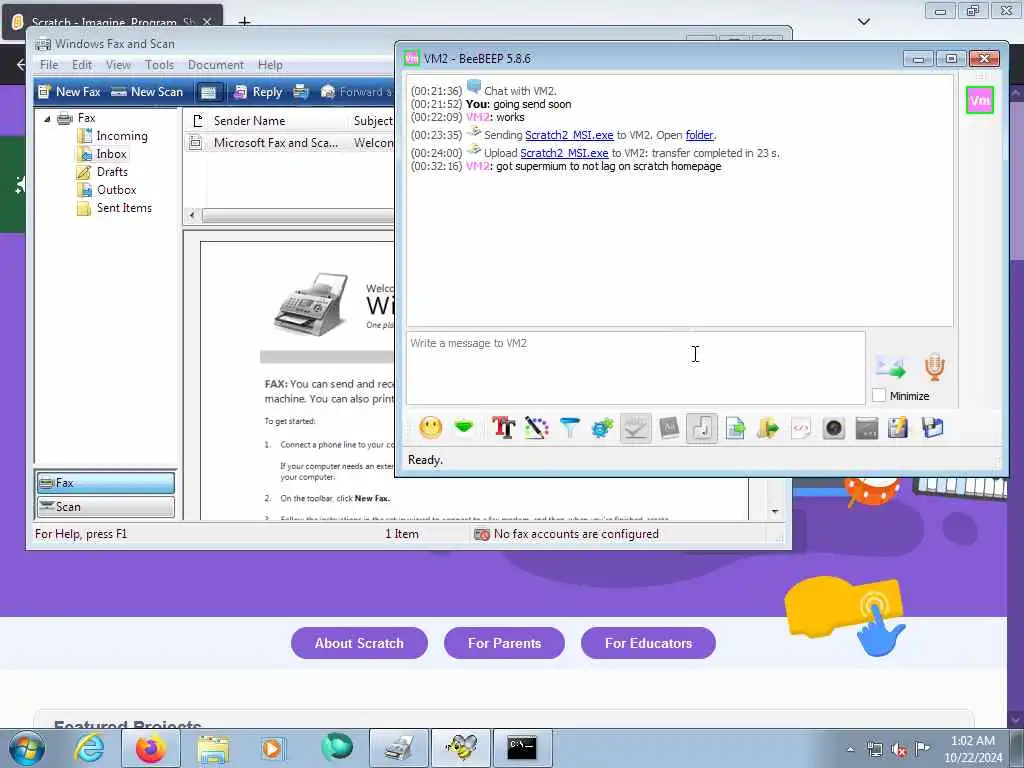Toggle the gray check-tray button in BeeBEEP toolbar
The image size is (1024, 768).
click(x=635, y=428)
